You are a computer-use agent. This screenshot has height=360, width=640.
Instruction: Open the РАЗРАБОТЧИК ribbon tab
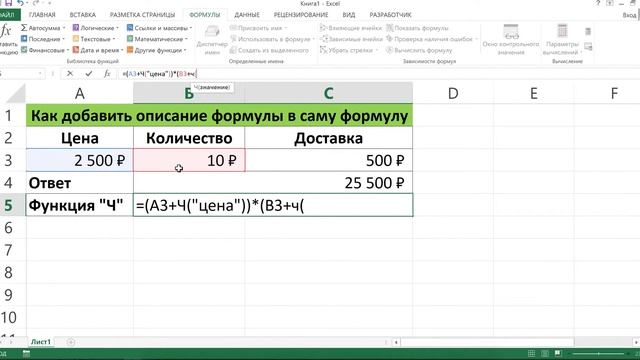[390, 15]
